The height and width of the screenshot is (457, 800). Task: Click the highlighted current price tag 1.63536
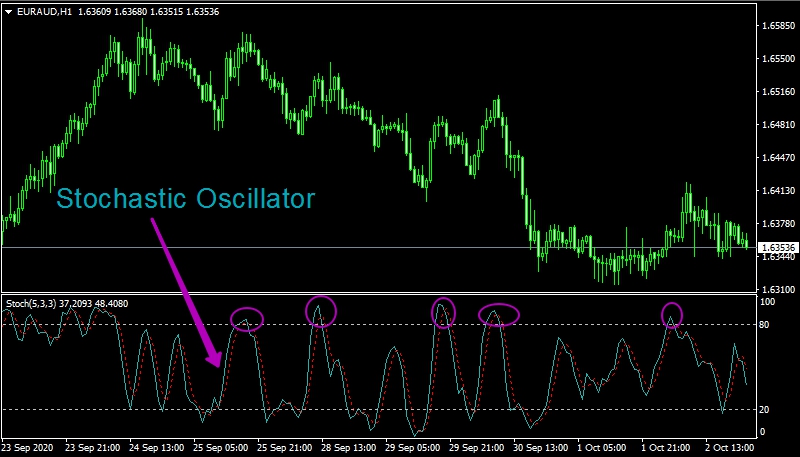pyautogui.click(x=776, y=247)
